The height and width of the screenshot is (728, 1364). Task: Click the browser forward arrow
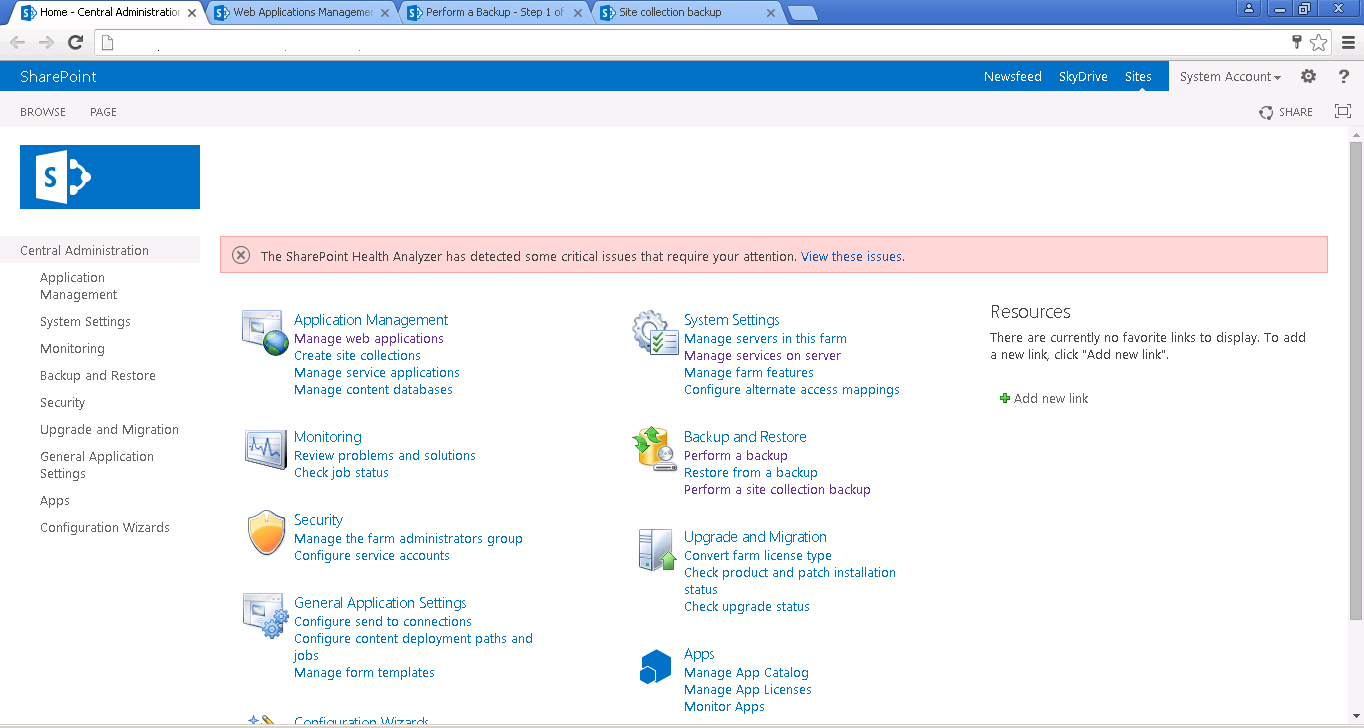point(46,42)
